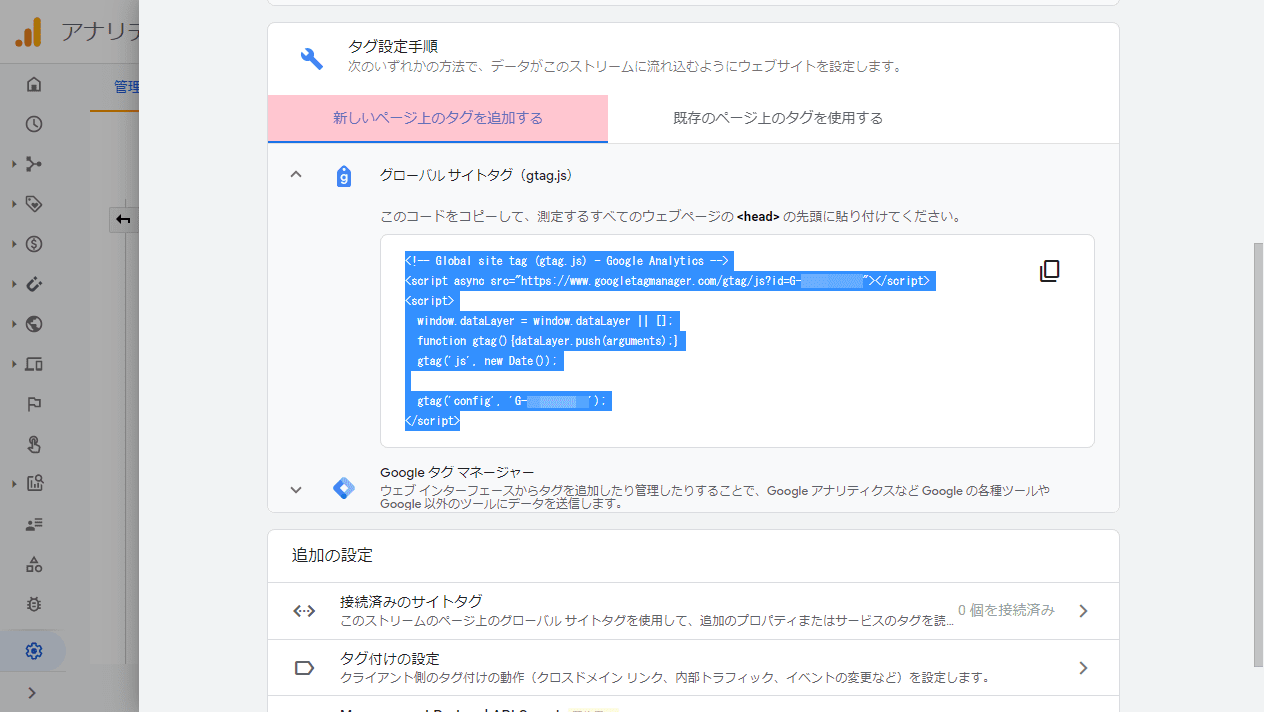The image size is (1264, 712).
Task: Expand the arrow beside the Monetization dollar icon
Action: pyautogui.click(x=14, y=244)
